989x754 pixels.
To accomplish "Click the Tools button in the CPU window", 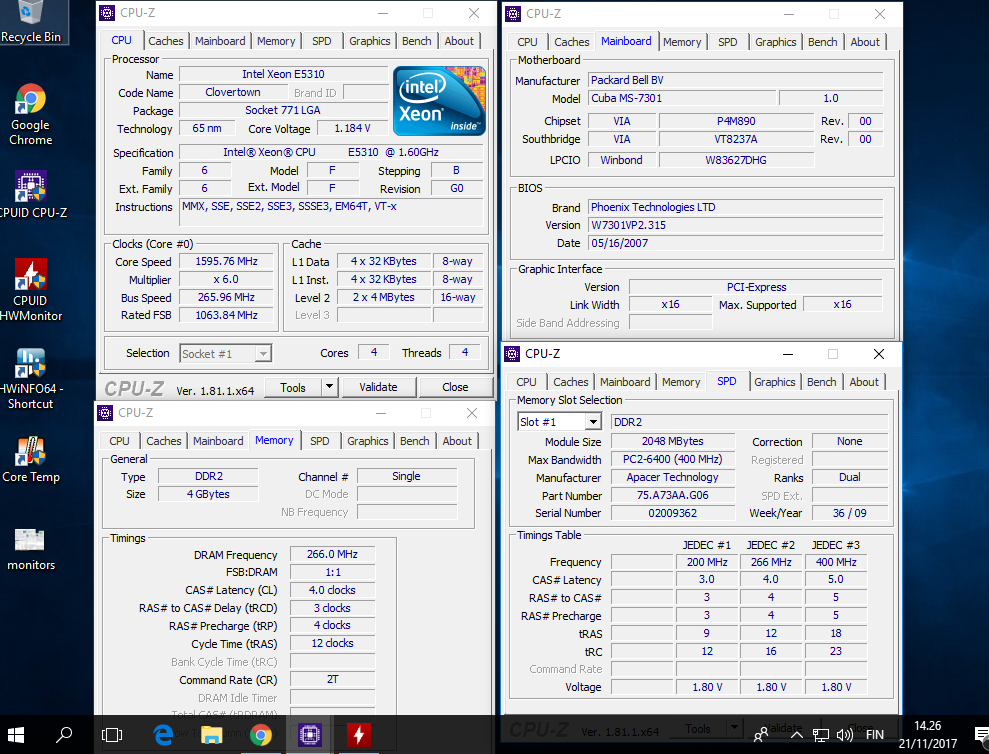I will (293, 387).
